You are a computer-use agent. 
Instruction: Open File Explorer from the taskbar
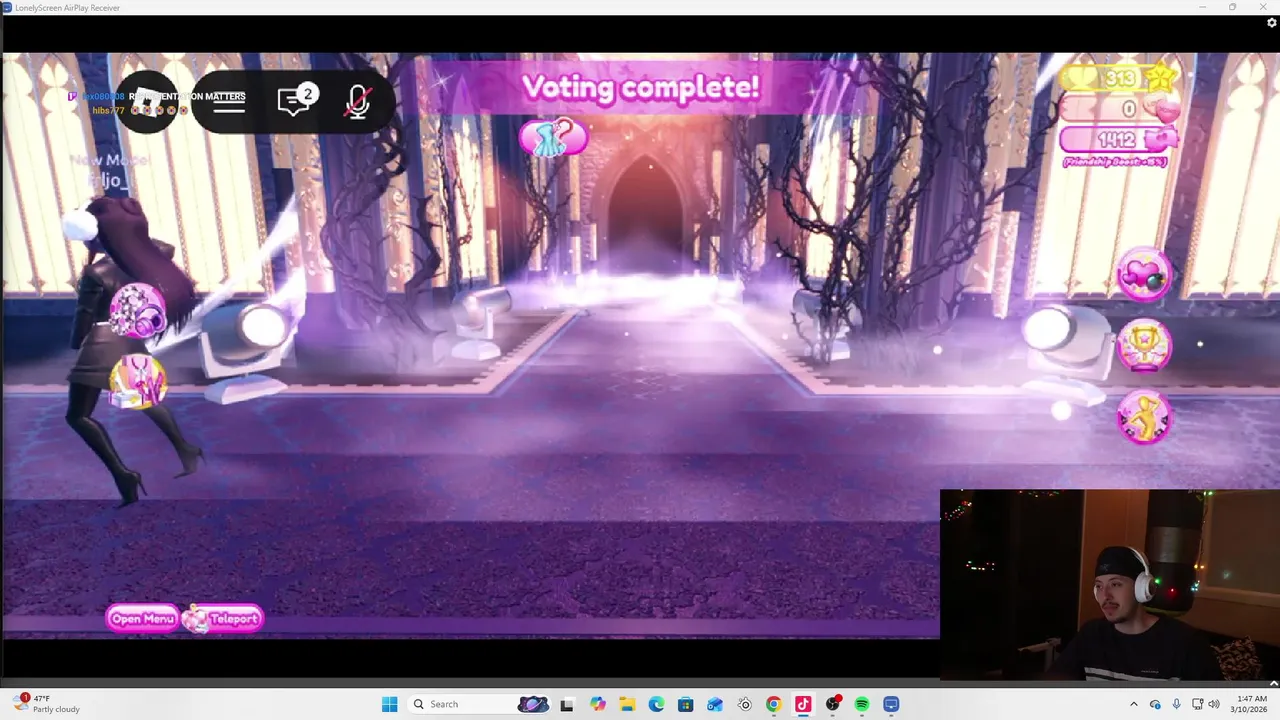[x=626, y=704]
